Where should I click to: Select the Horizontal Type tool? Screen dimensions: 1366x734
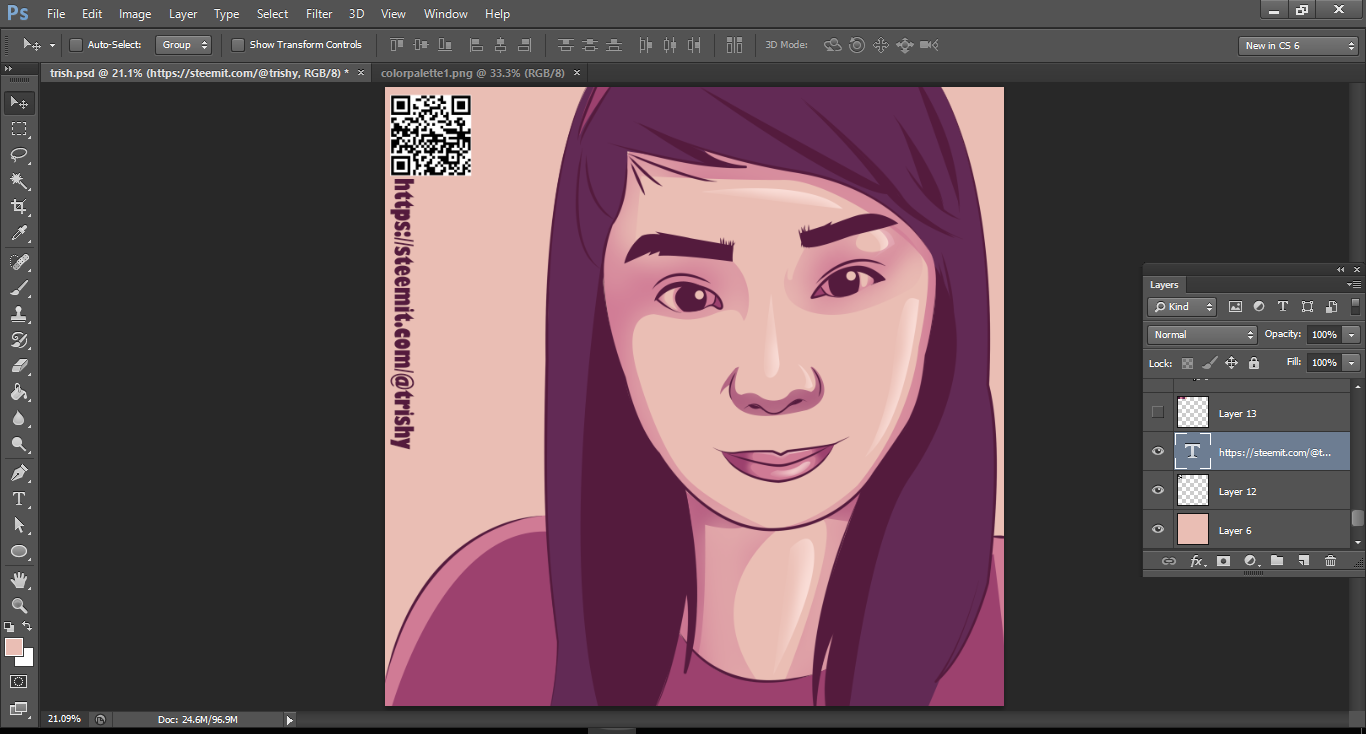pyautogui.click(x=19, y=499)
